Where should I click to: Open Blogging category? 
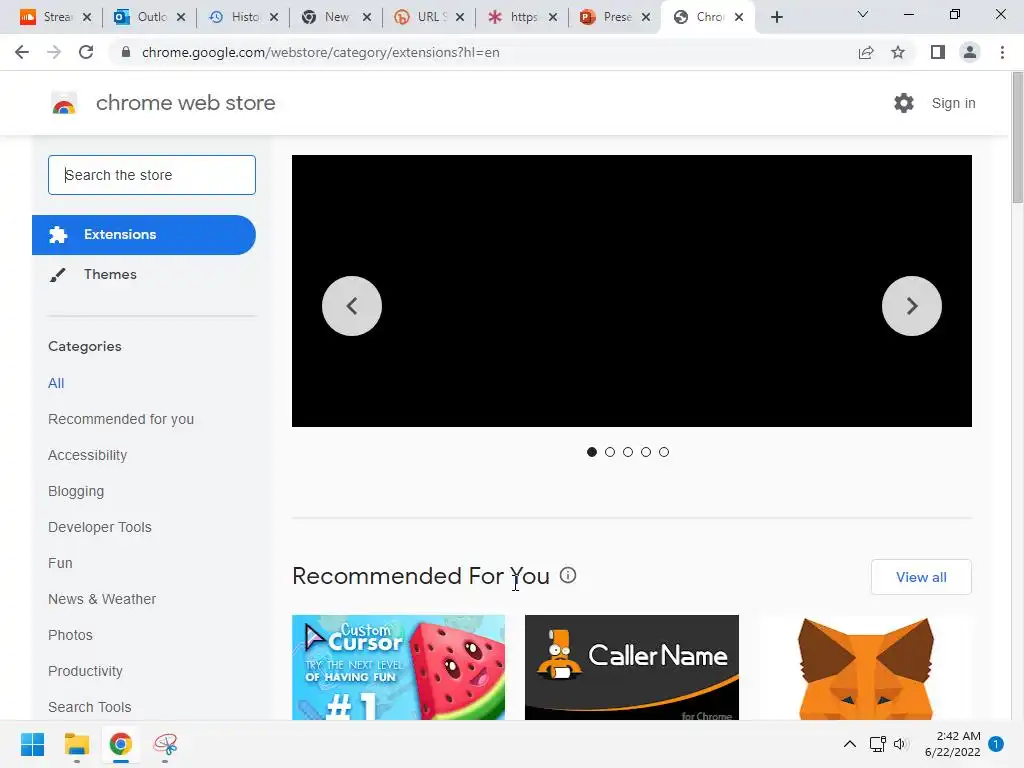tap(76, 491)
